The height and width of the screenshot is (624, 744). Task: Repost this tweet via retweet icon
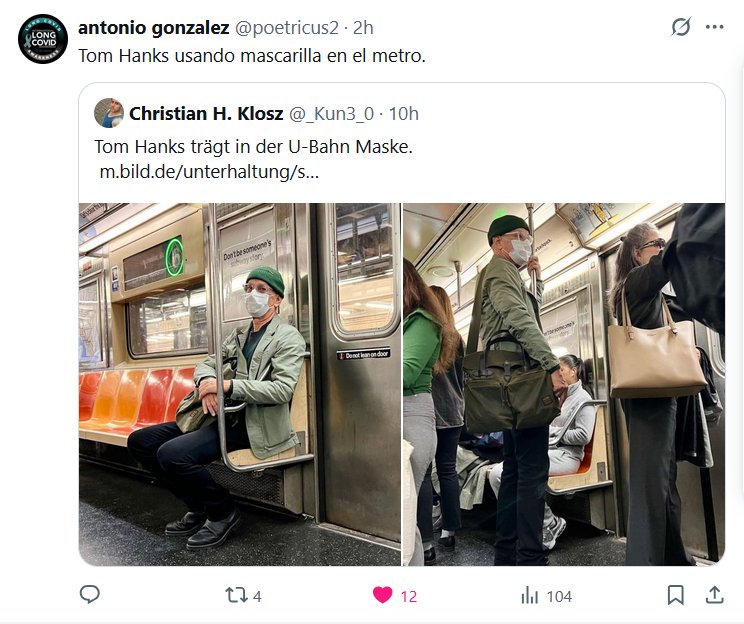(x=236, y=595)
